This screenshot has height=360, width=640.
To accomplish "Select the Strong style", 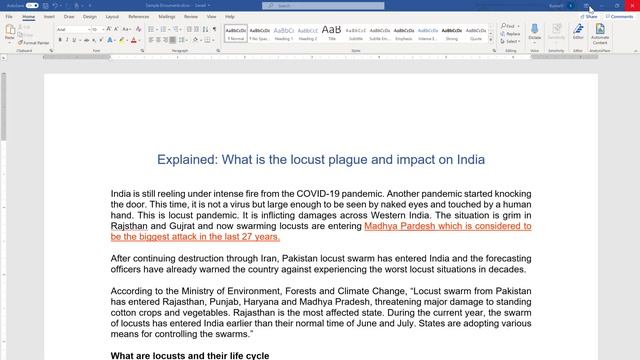I will click(452, 33).
